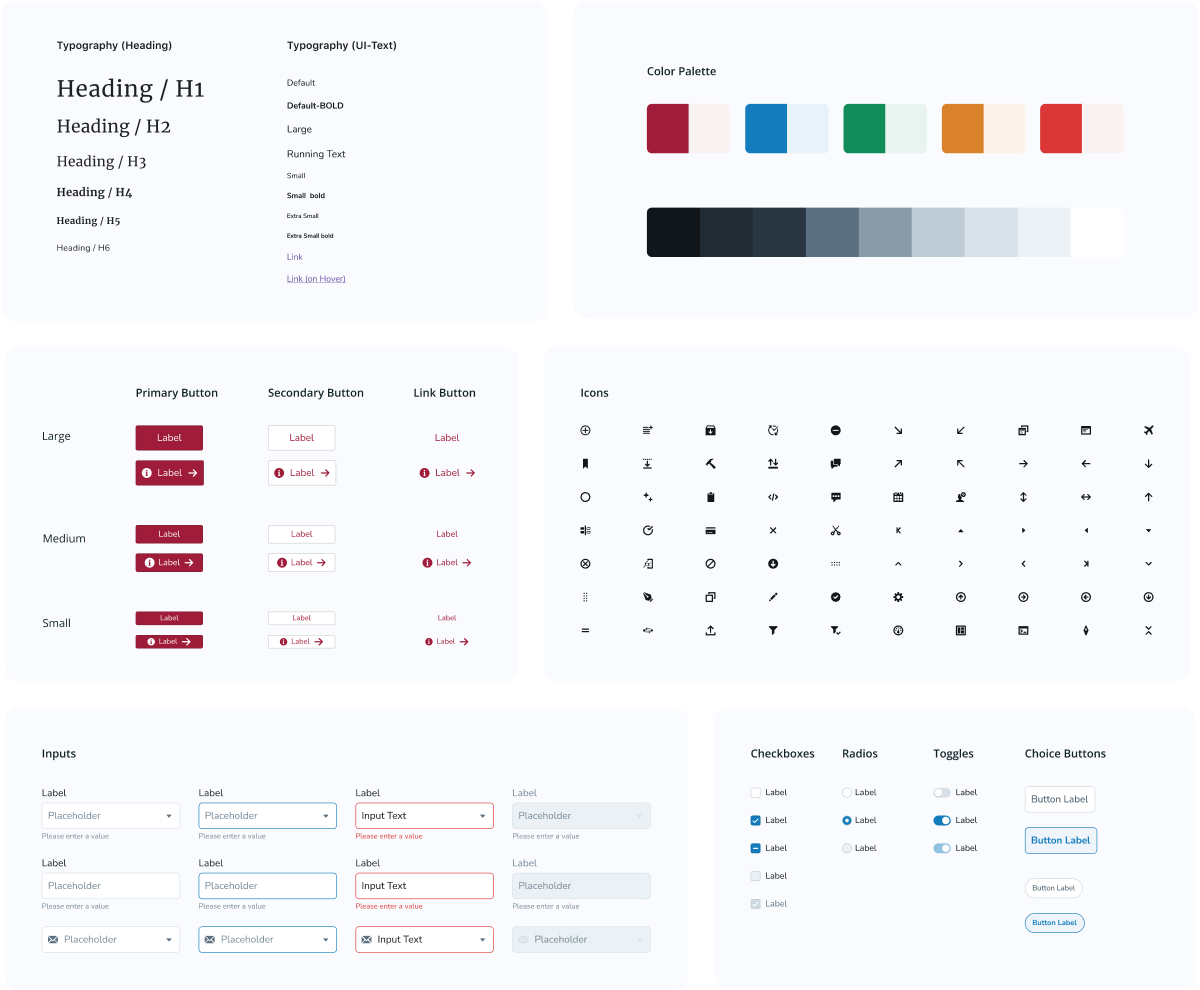Click the prohibited slash-circle icon

pyautogui.click(x=710, y=564)
